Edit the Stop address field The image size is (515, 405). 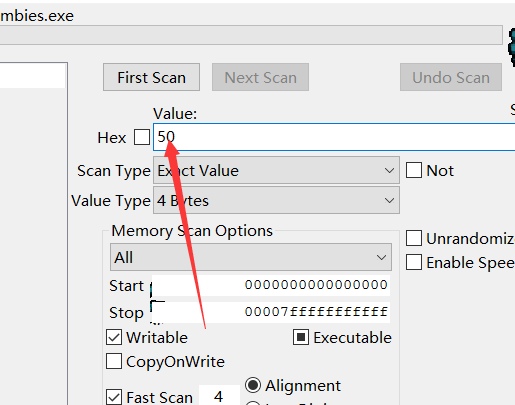(x=271, y=312)
